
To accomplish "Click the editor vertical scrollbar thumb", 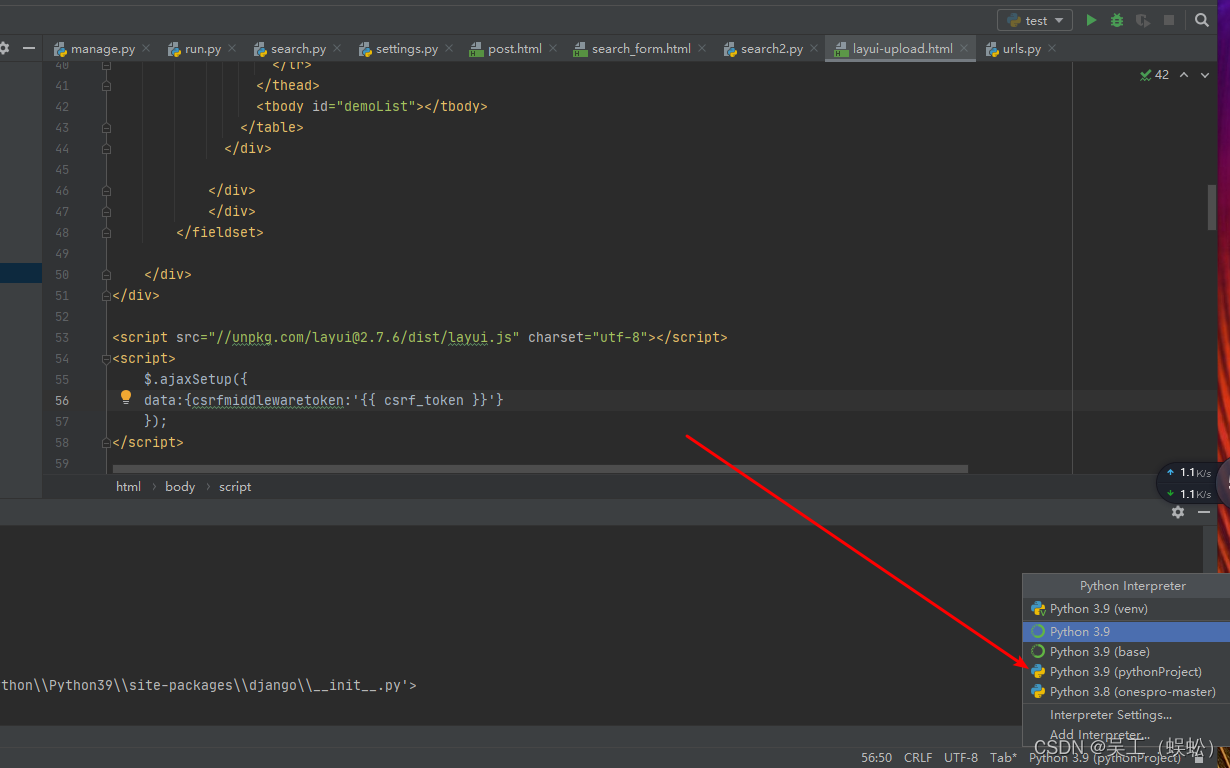I will pyautogui.click(x=1214, y=207).
